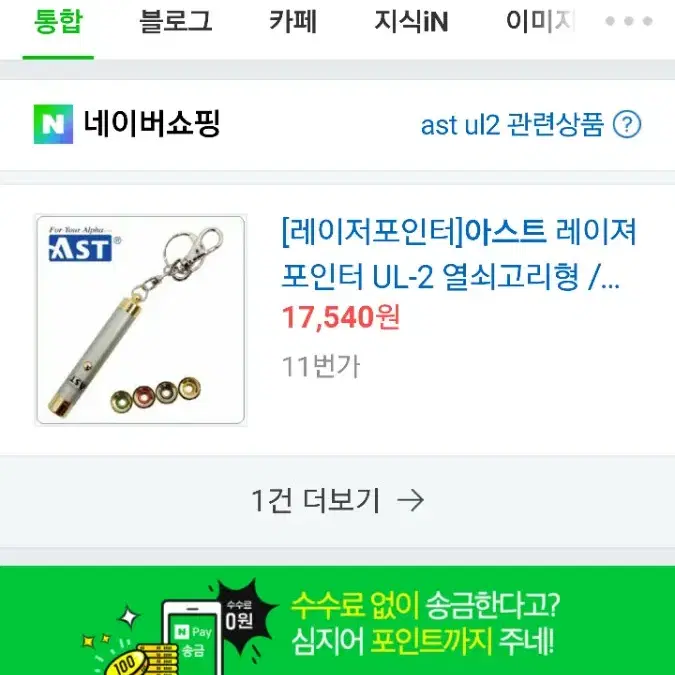Image resolution: width=675 pixels, height=675 pixels.
Task: Click the arrow icon beside 1건 더보기
Action: [x=411, y=501]
